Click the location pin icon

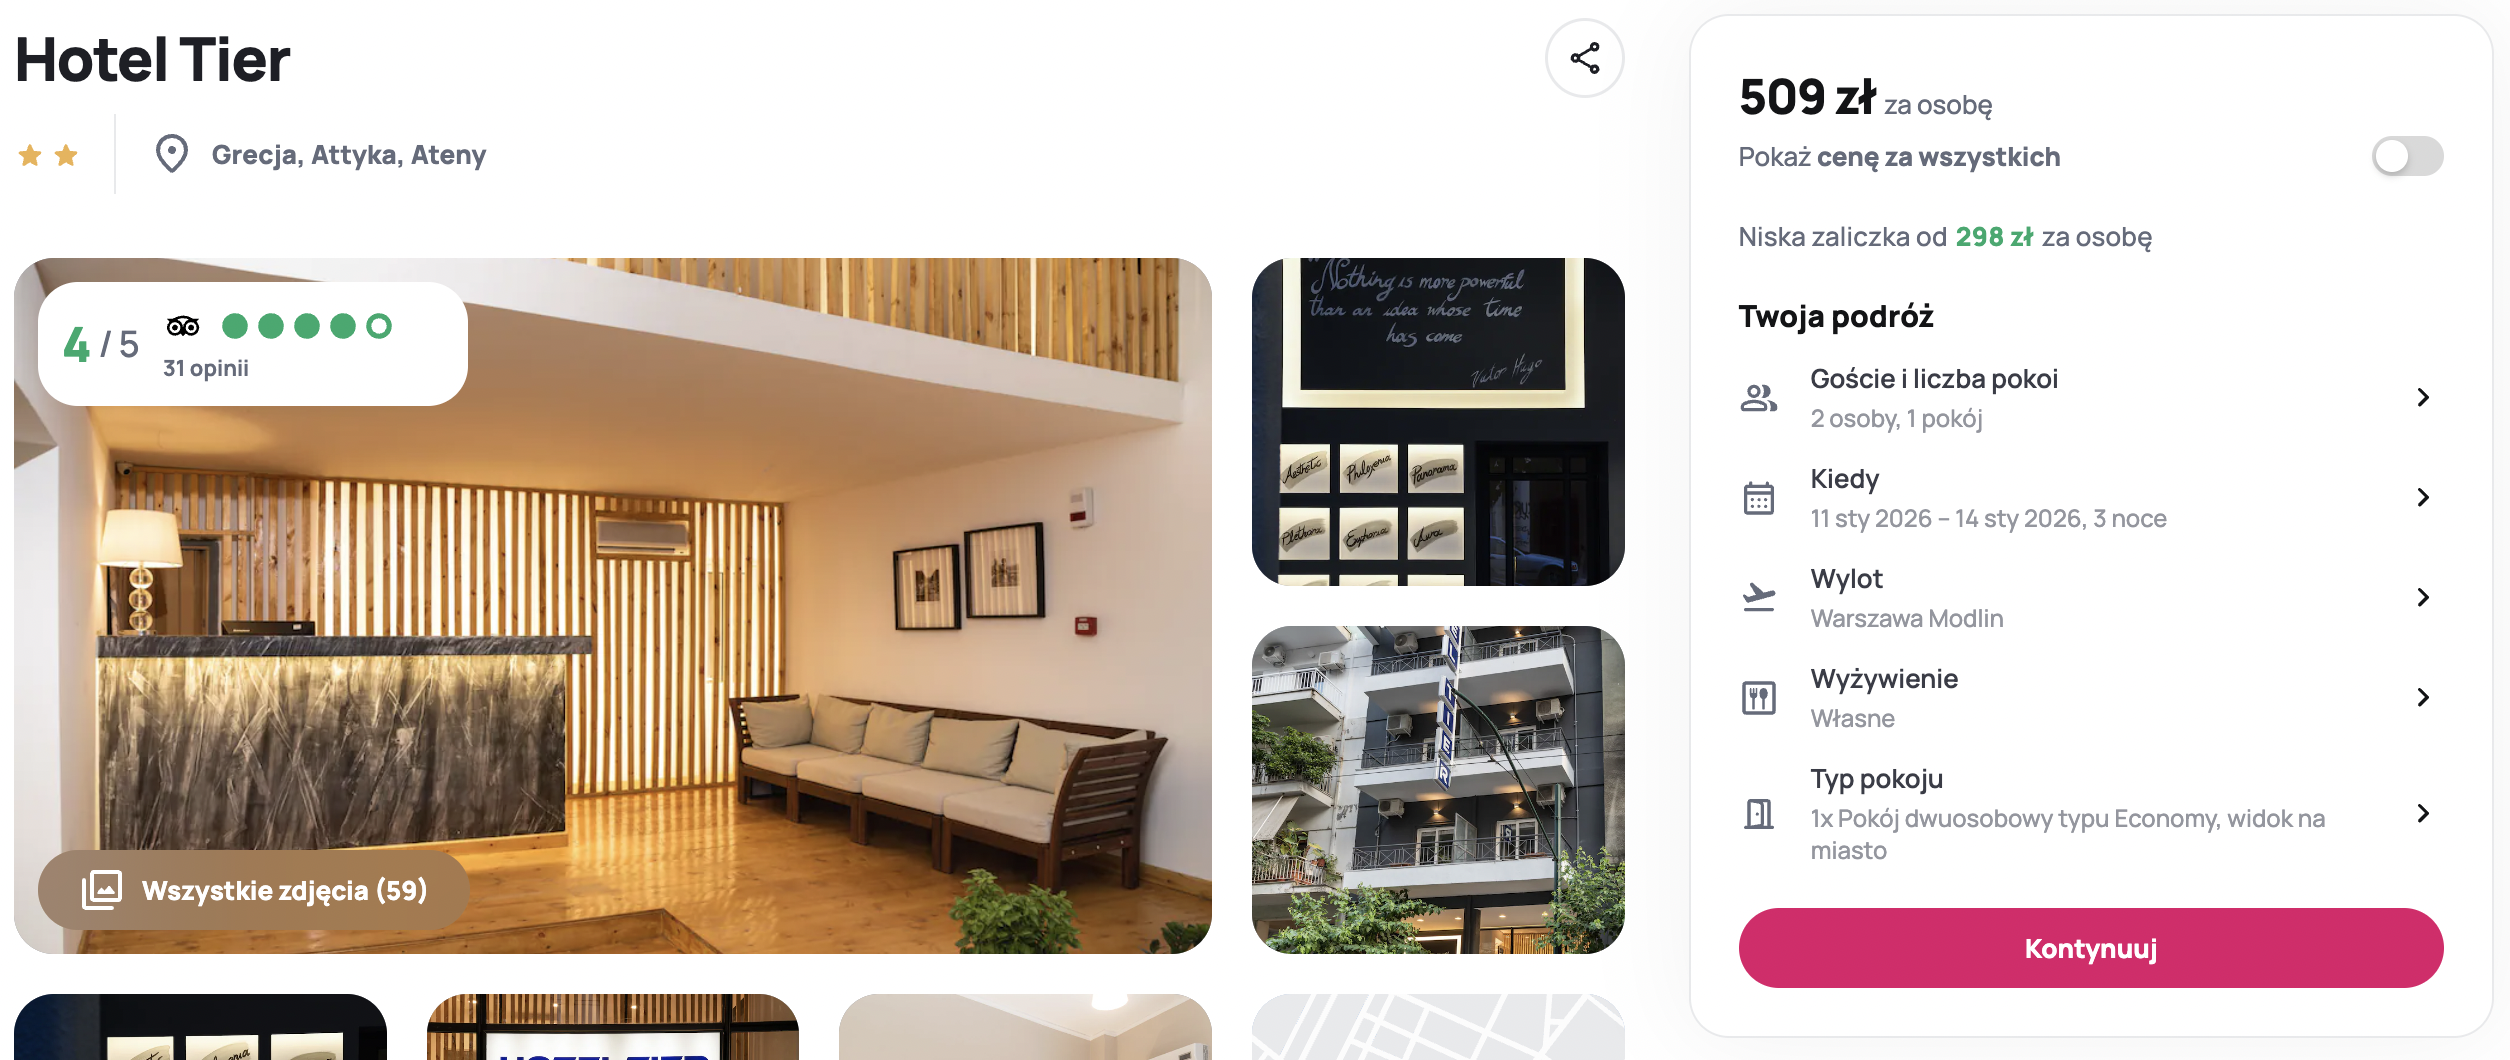click(172, 154)
